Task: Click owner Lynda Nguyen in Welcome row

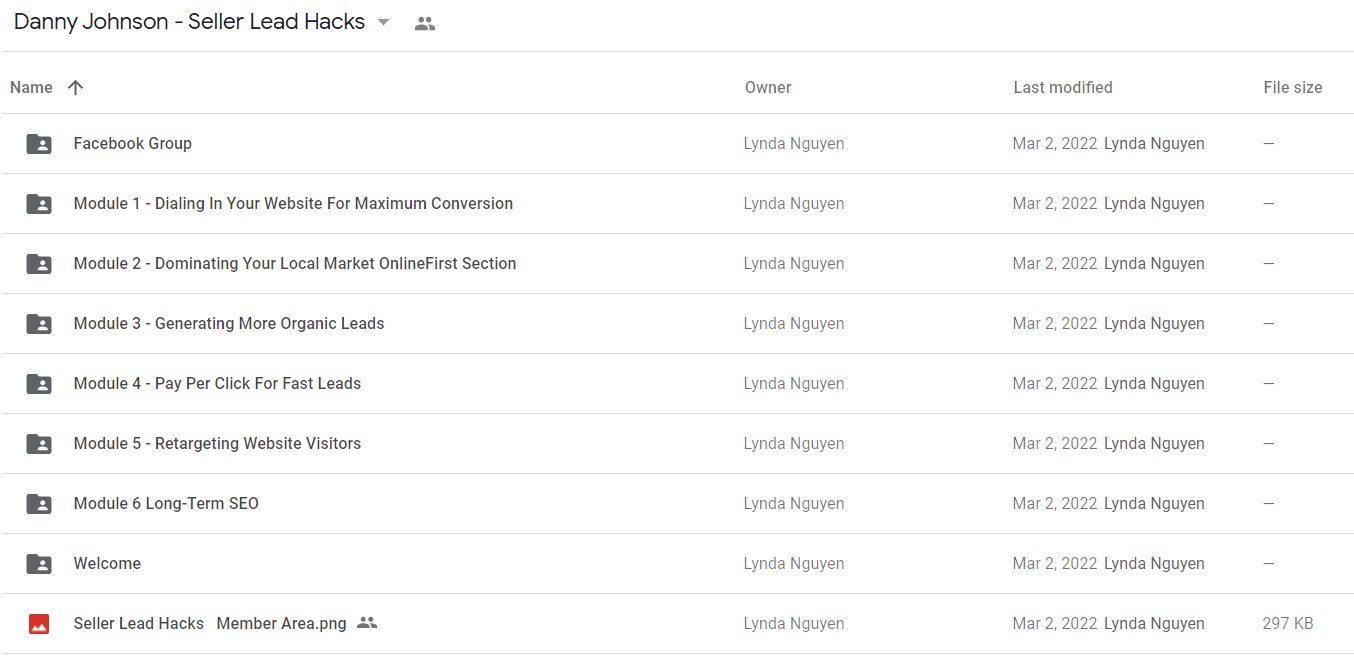Action: [x=794, y=563]
